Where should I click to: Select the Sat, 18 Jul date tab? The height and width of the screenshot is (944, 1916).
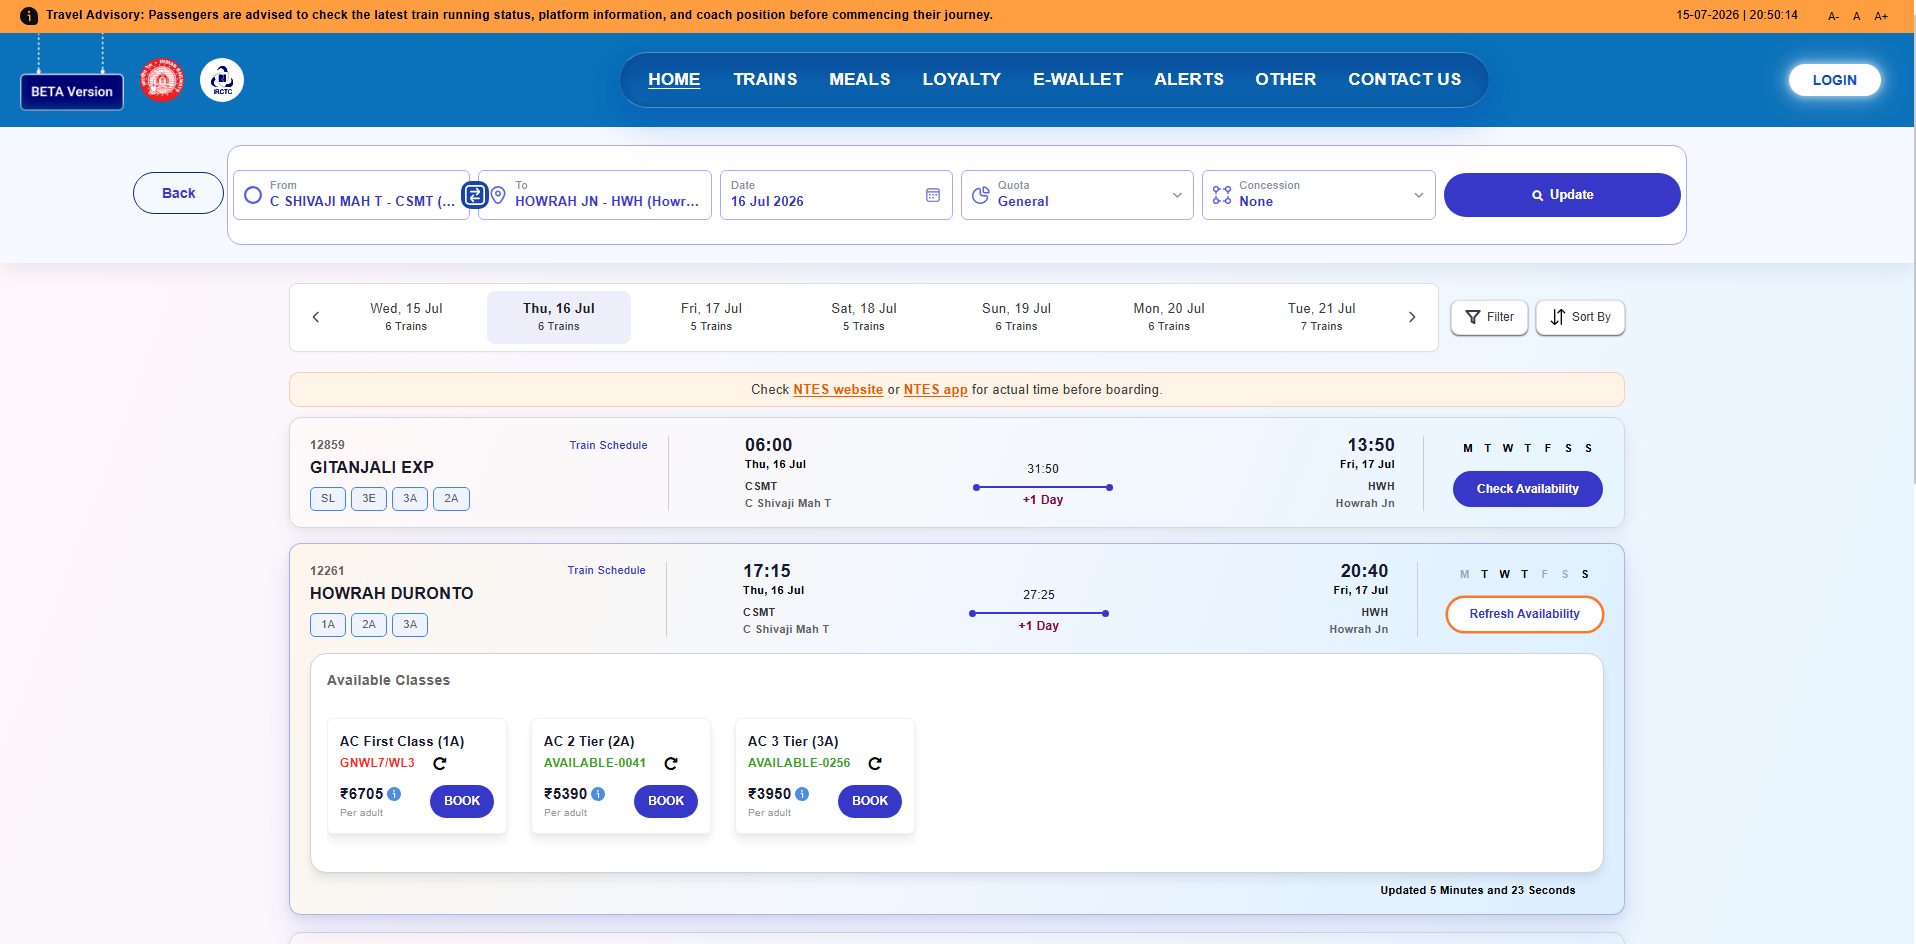tap(864, 317)
